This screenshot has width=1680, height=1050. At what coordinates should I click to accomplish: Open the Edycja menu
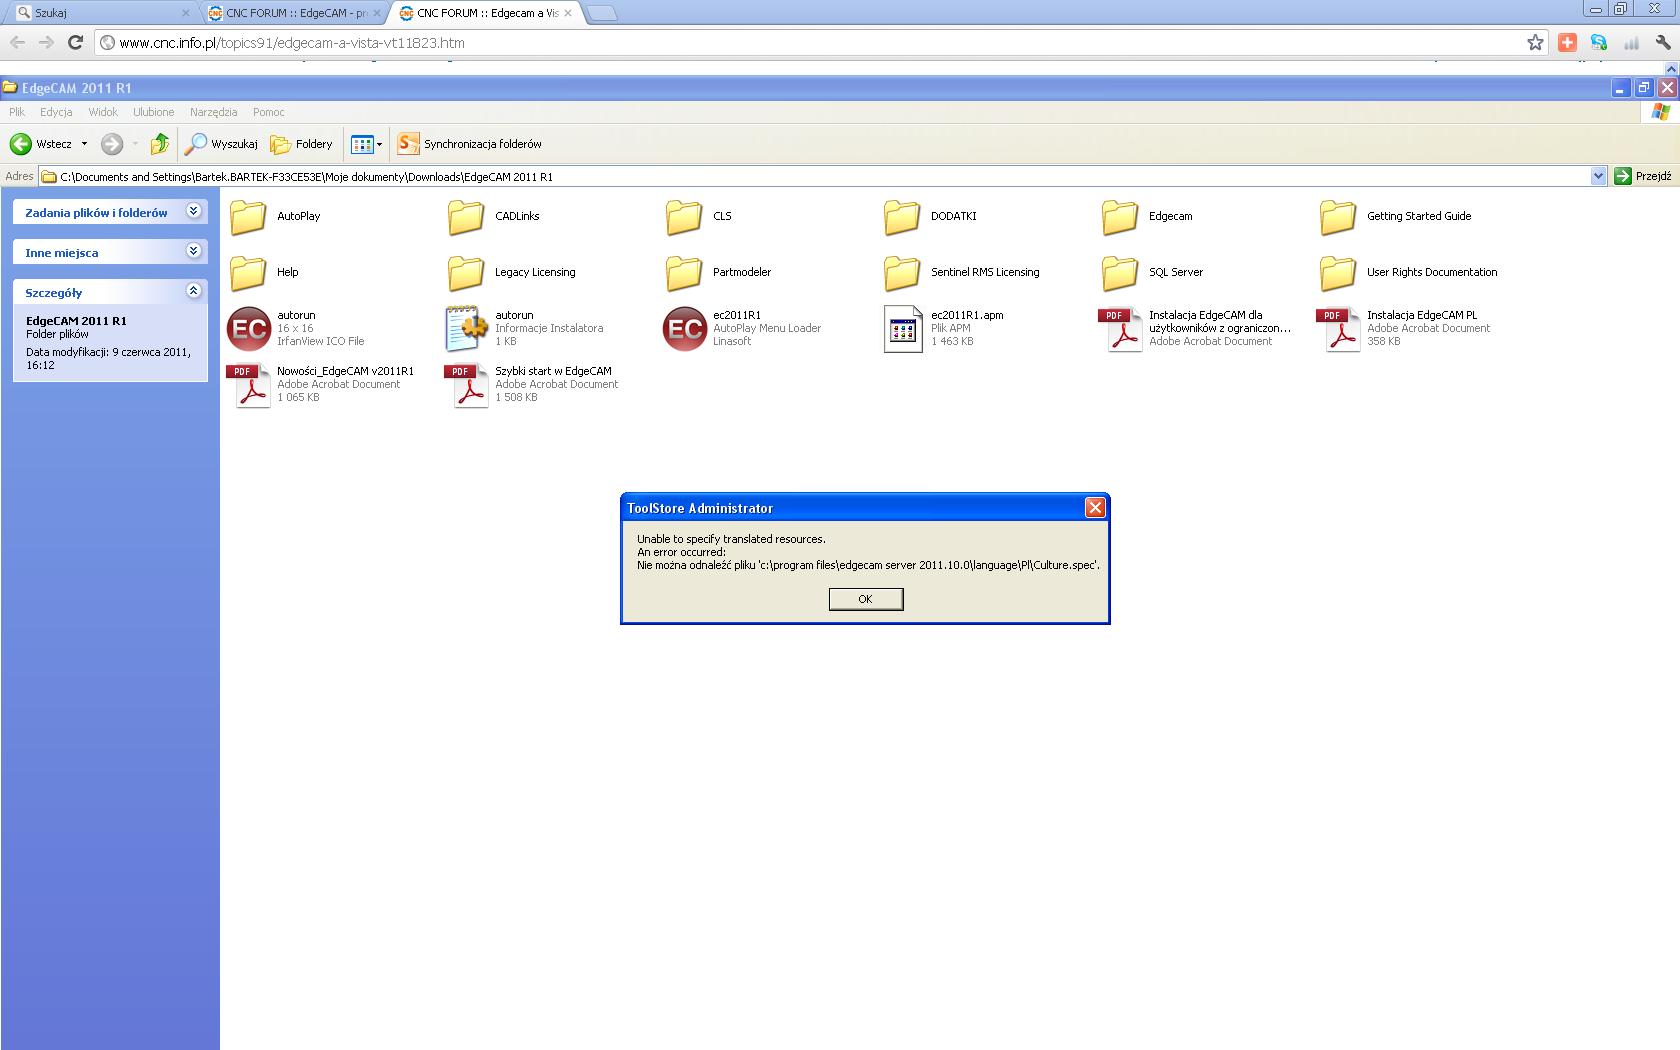[56, 112]
